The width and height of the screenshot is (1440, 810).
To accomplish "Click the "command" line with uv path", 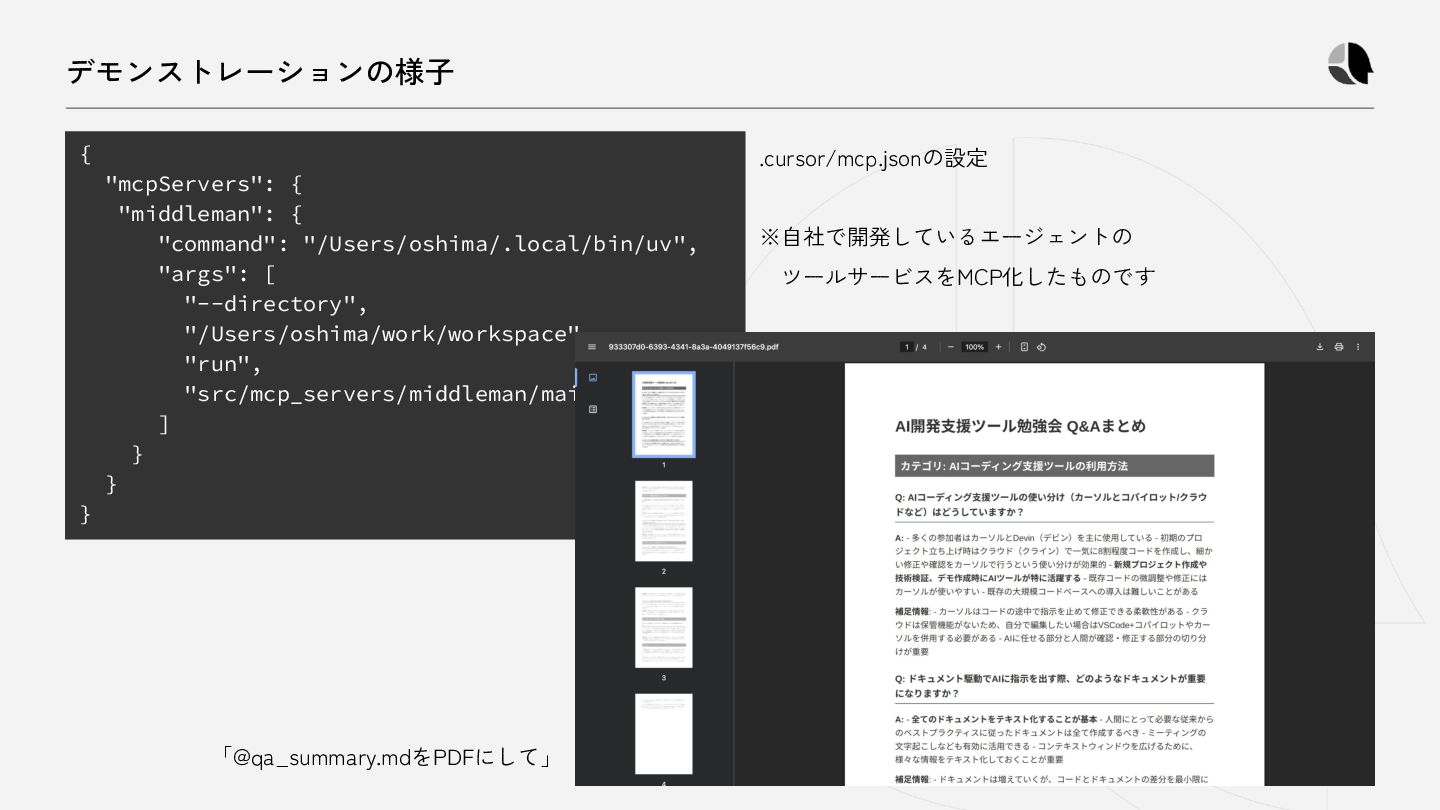I will tap(428, 244).
